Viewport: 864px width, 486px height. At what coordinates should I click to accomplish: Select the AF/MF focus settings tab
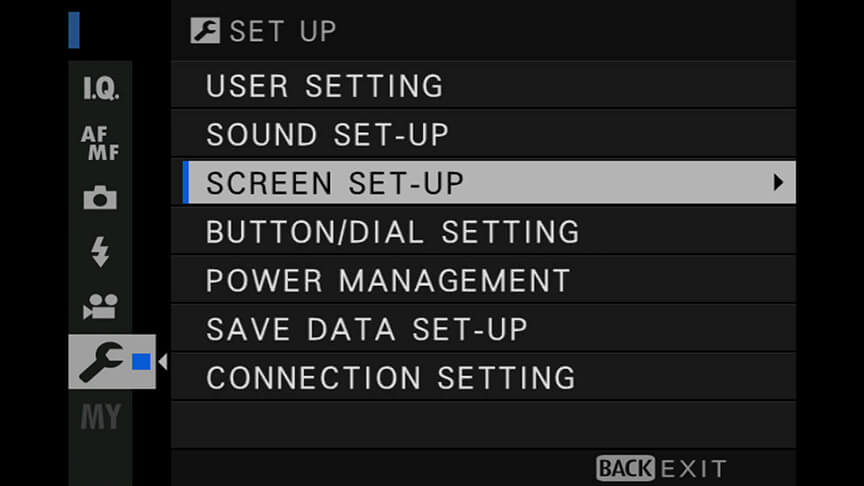click(x=100, y=145)
